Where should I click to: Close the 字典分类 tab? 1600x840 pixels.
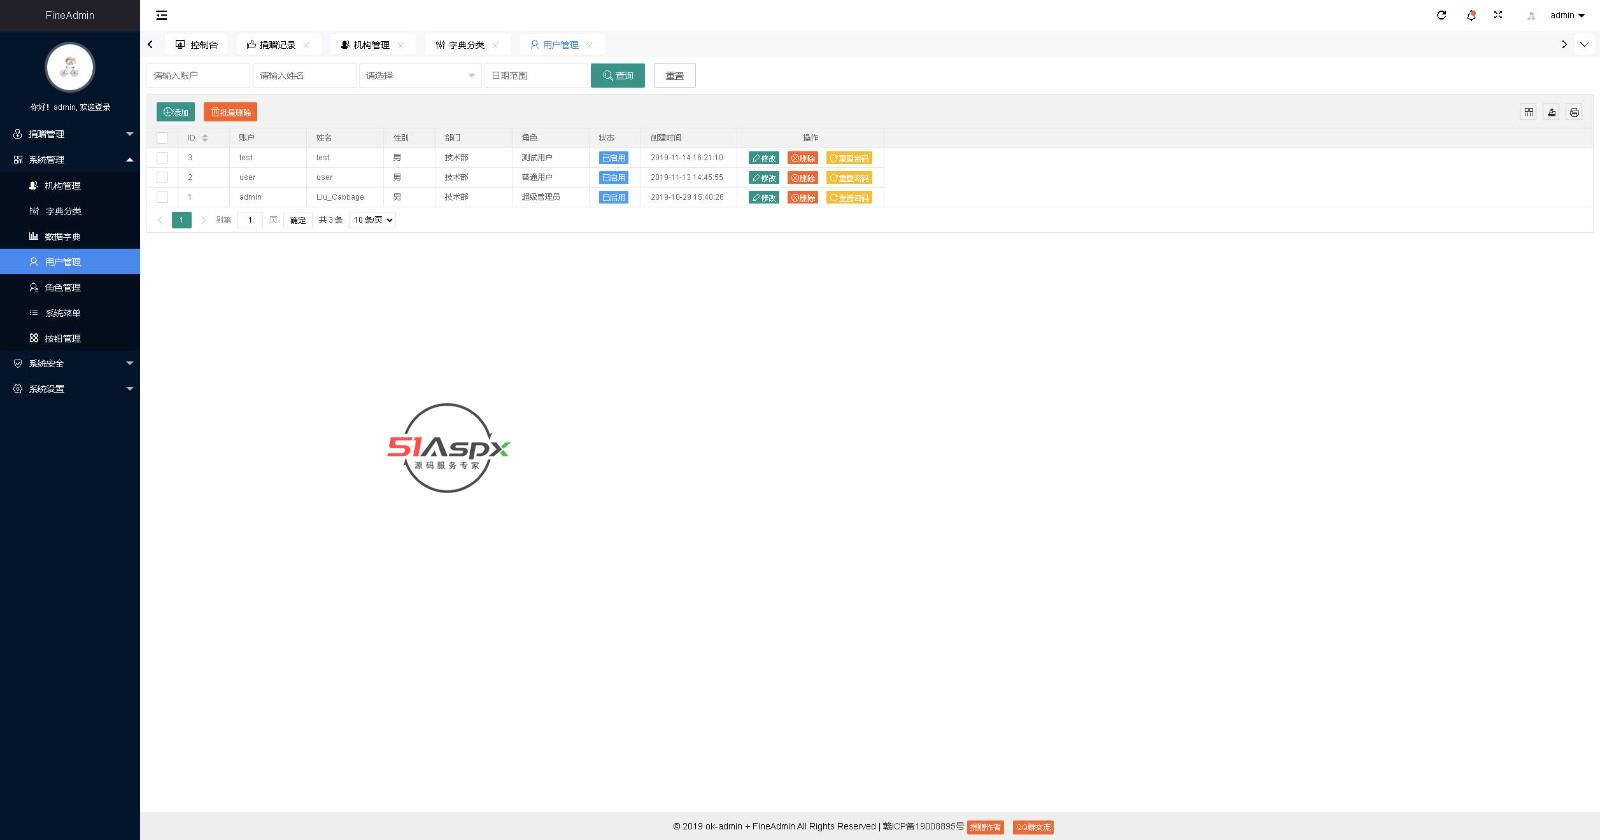point(496,45)
